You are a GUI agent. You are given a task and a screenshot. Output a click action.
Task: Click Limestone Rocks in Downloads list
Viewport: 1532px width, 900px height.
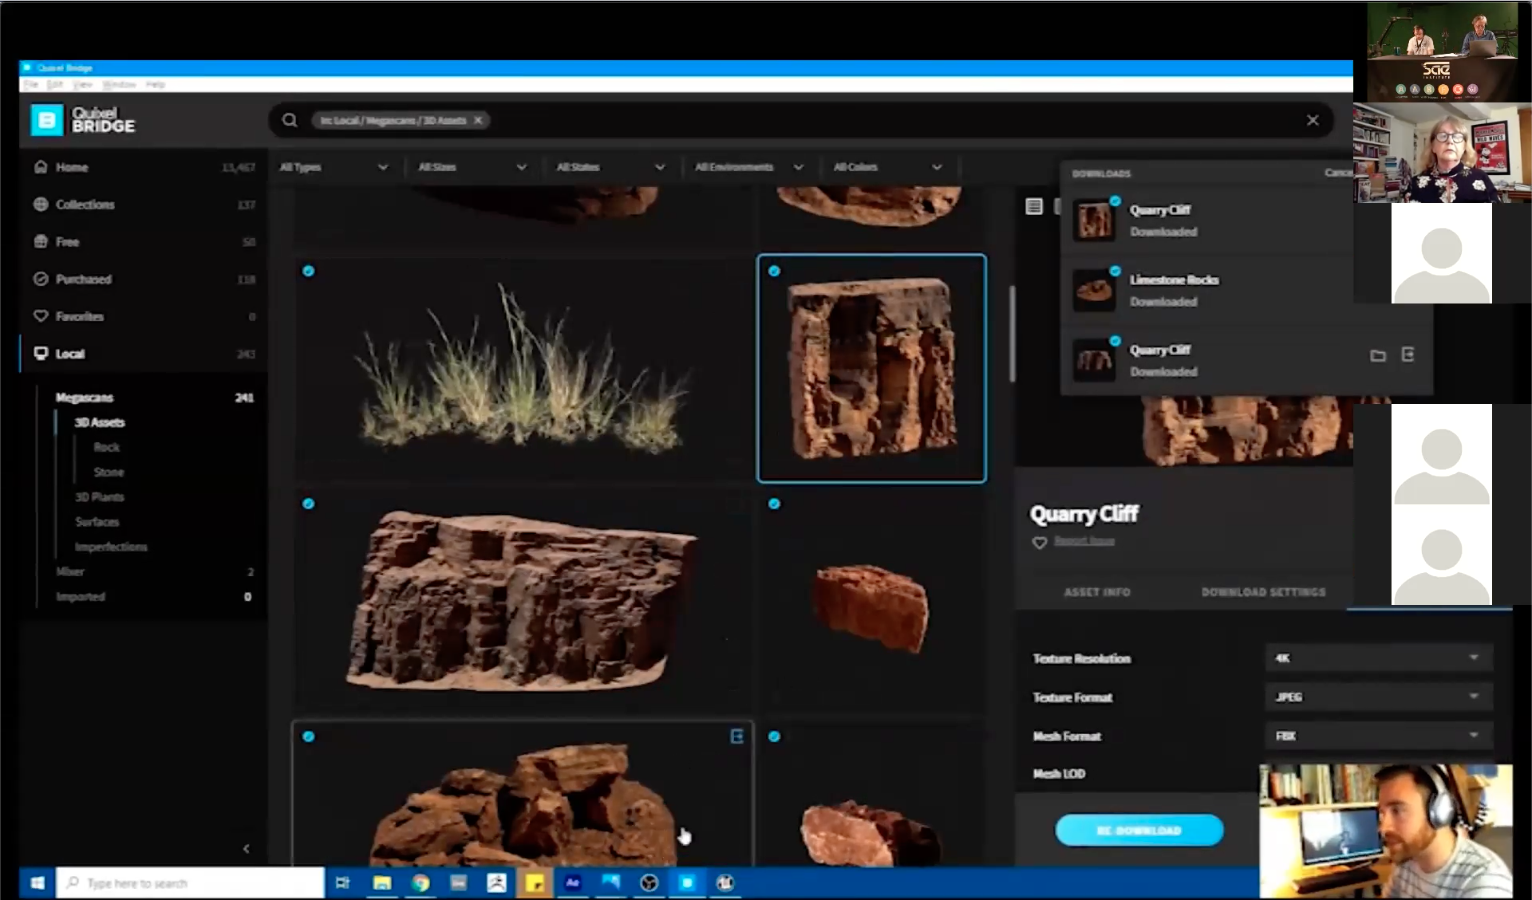pyautogui.click(x=1174, y=280)
